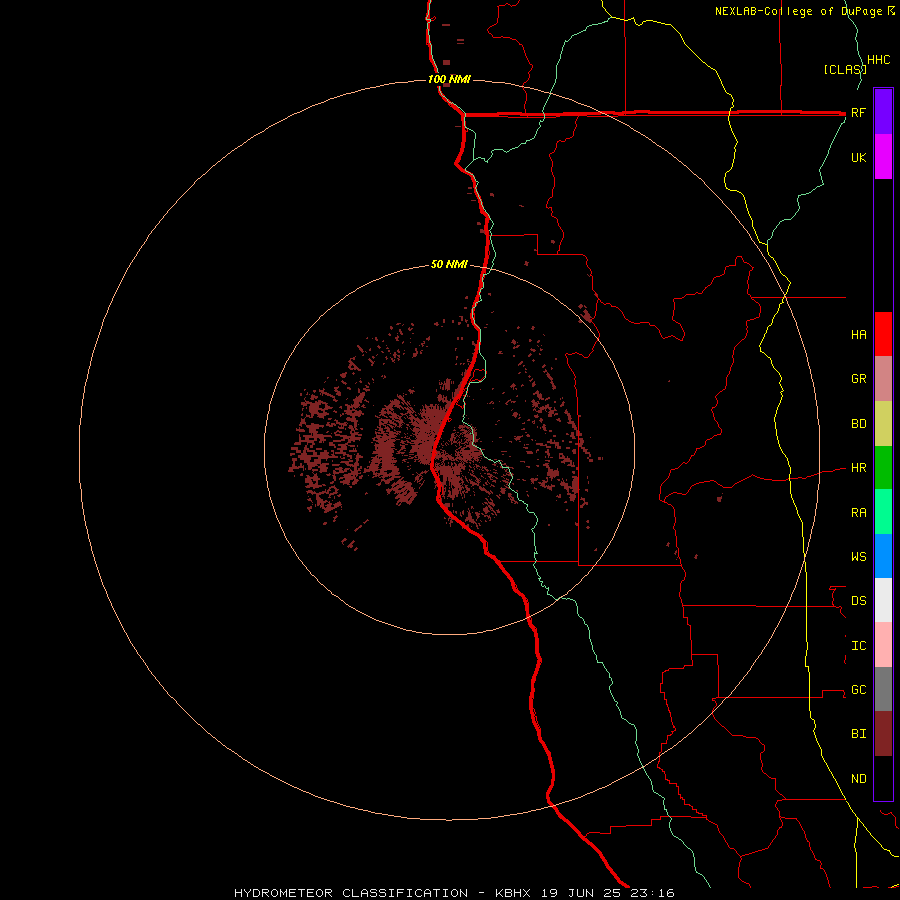Image resolution: width=900 pixels, height=900 pixels.
Task: Click the DS white legend swatch
Action: click(x=883, y=600)
